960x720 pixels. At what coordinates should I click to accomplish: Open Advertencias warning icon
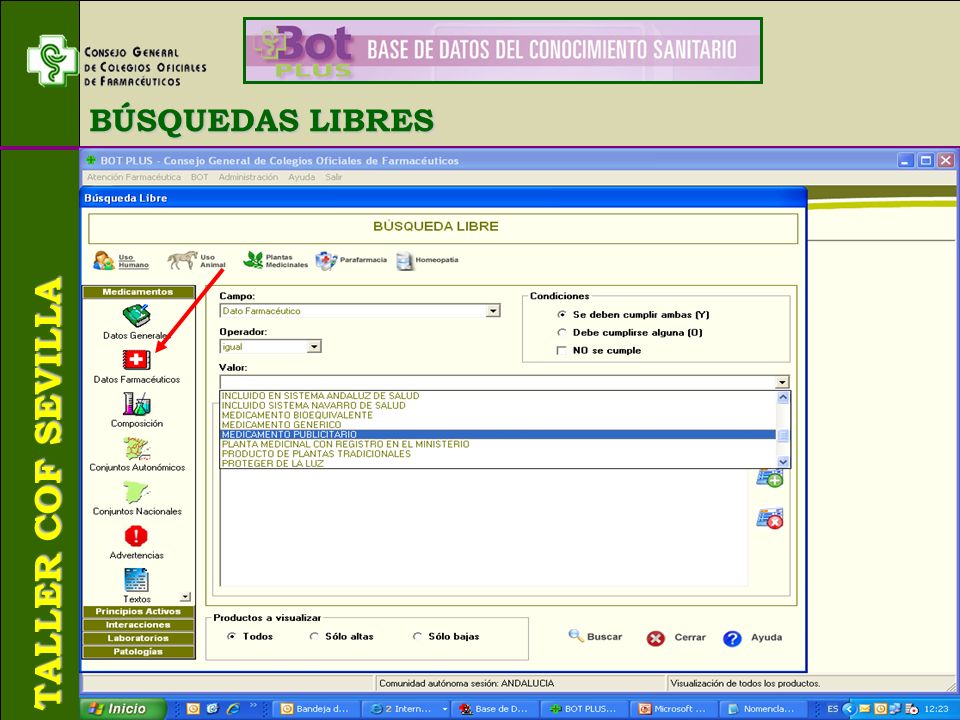tap(136, 536)
